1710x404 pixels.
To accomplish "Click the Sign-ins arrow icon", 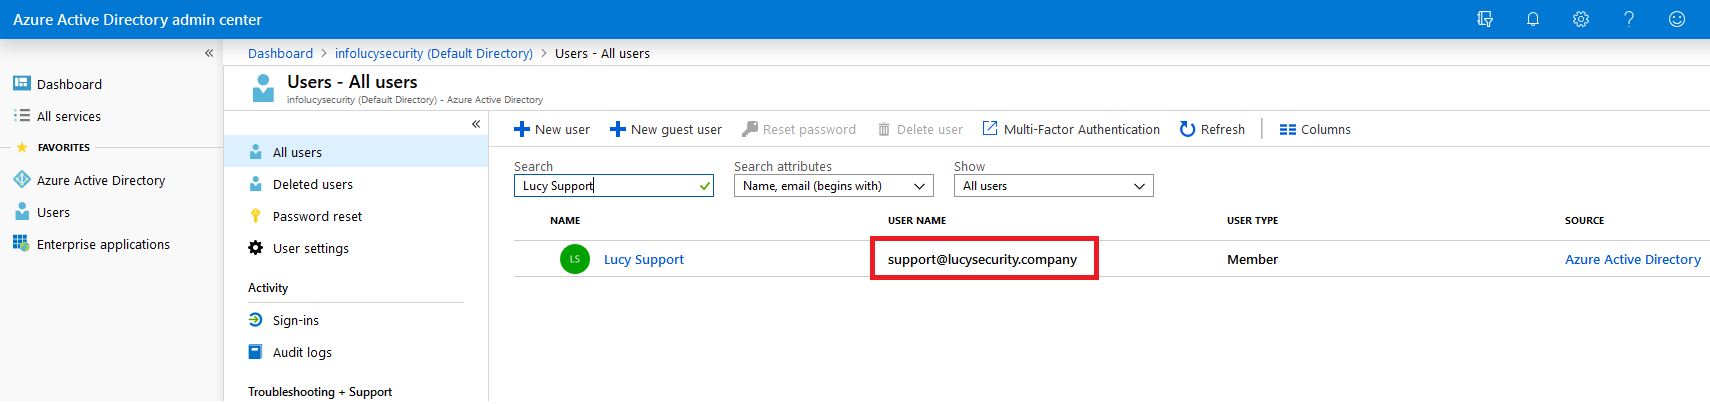I will [x=255, y=320].
